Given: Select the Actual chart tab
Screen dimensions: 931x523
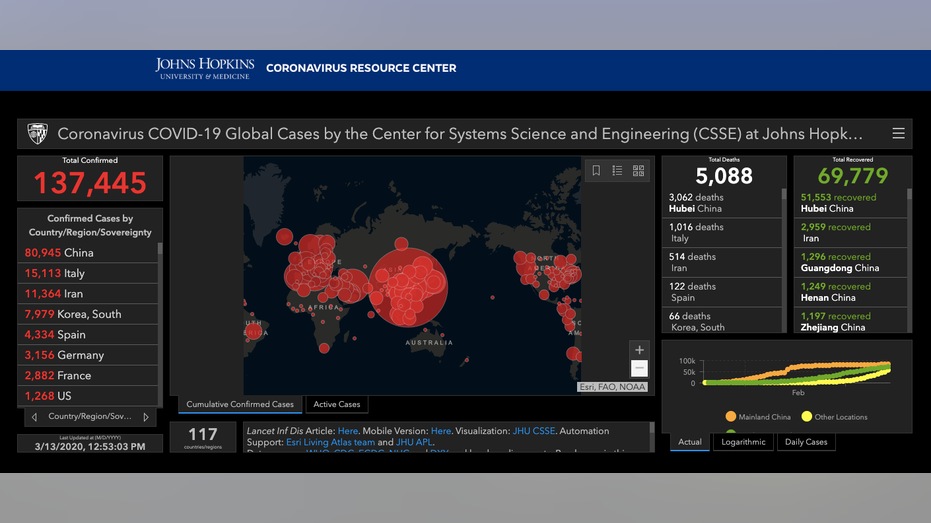Looking at the screenshot, I should tap(689, 442).
